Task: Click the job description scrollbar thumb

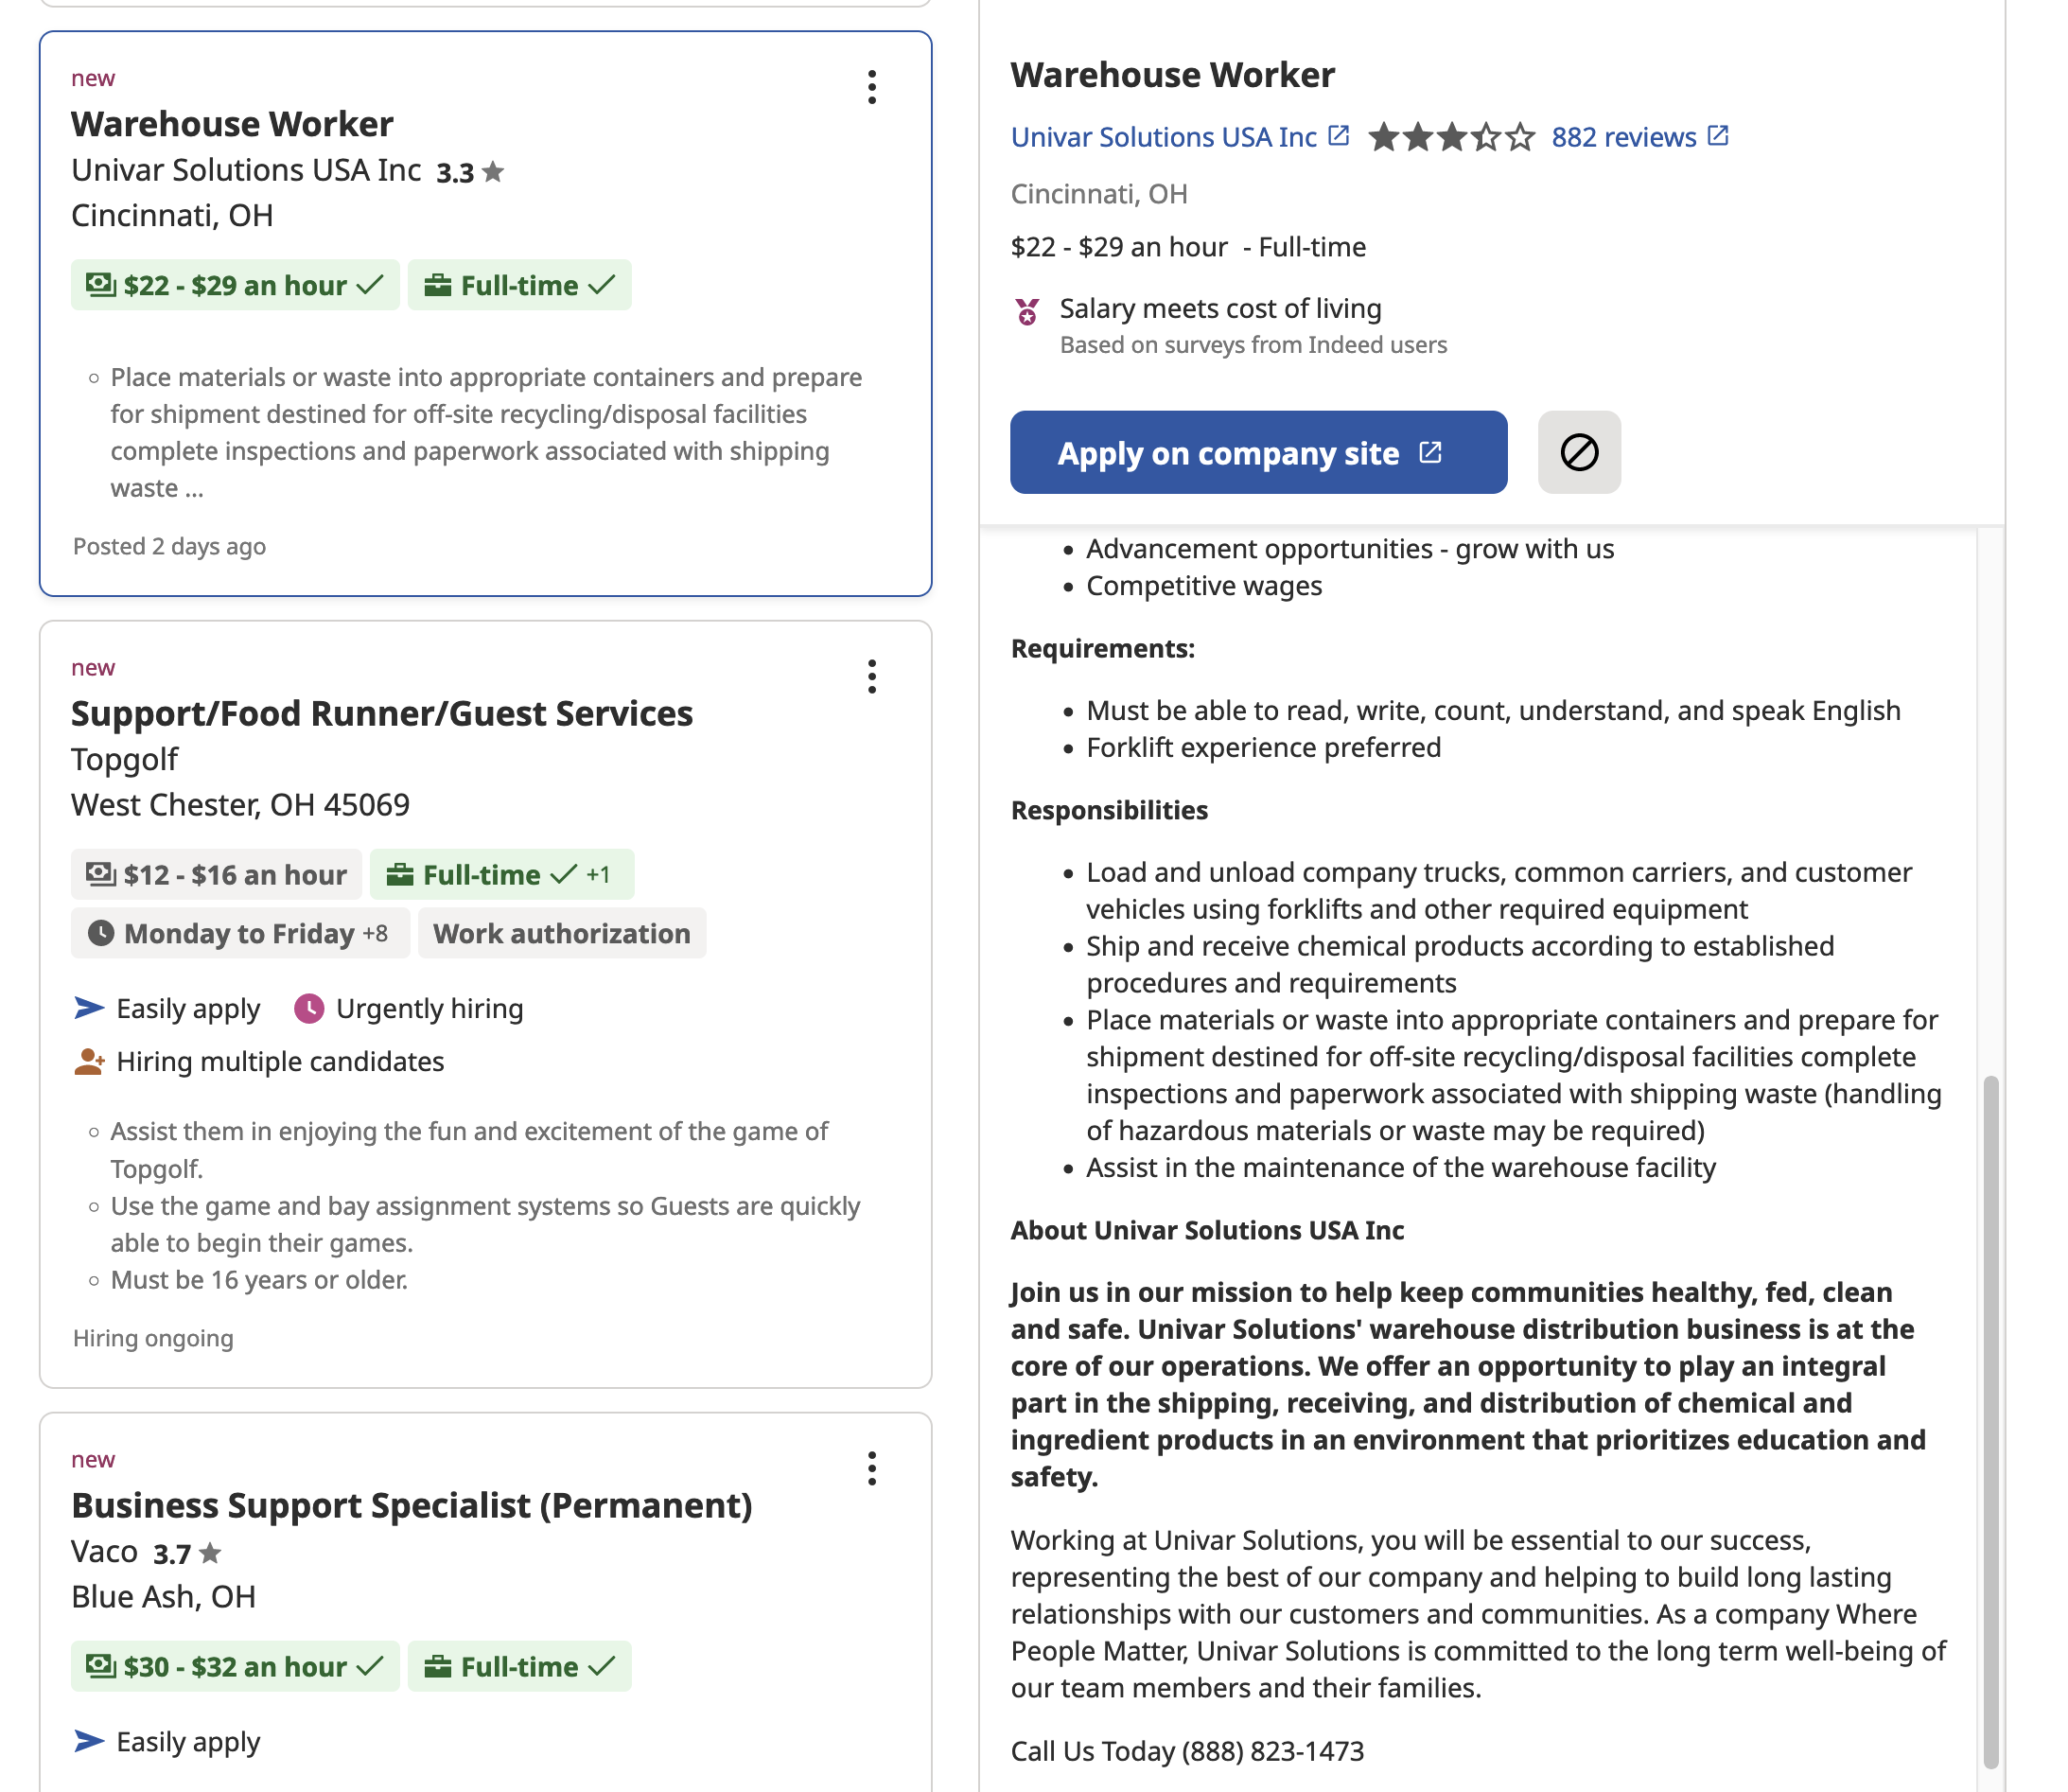Action: 1990,1421
